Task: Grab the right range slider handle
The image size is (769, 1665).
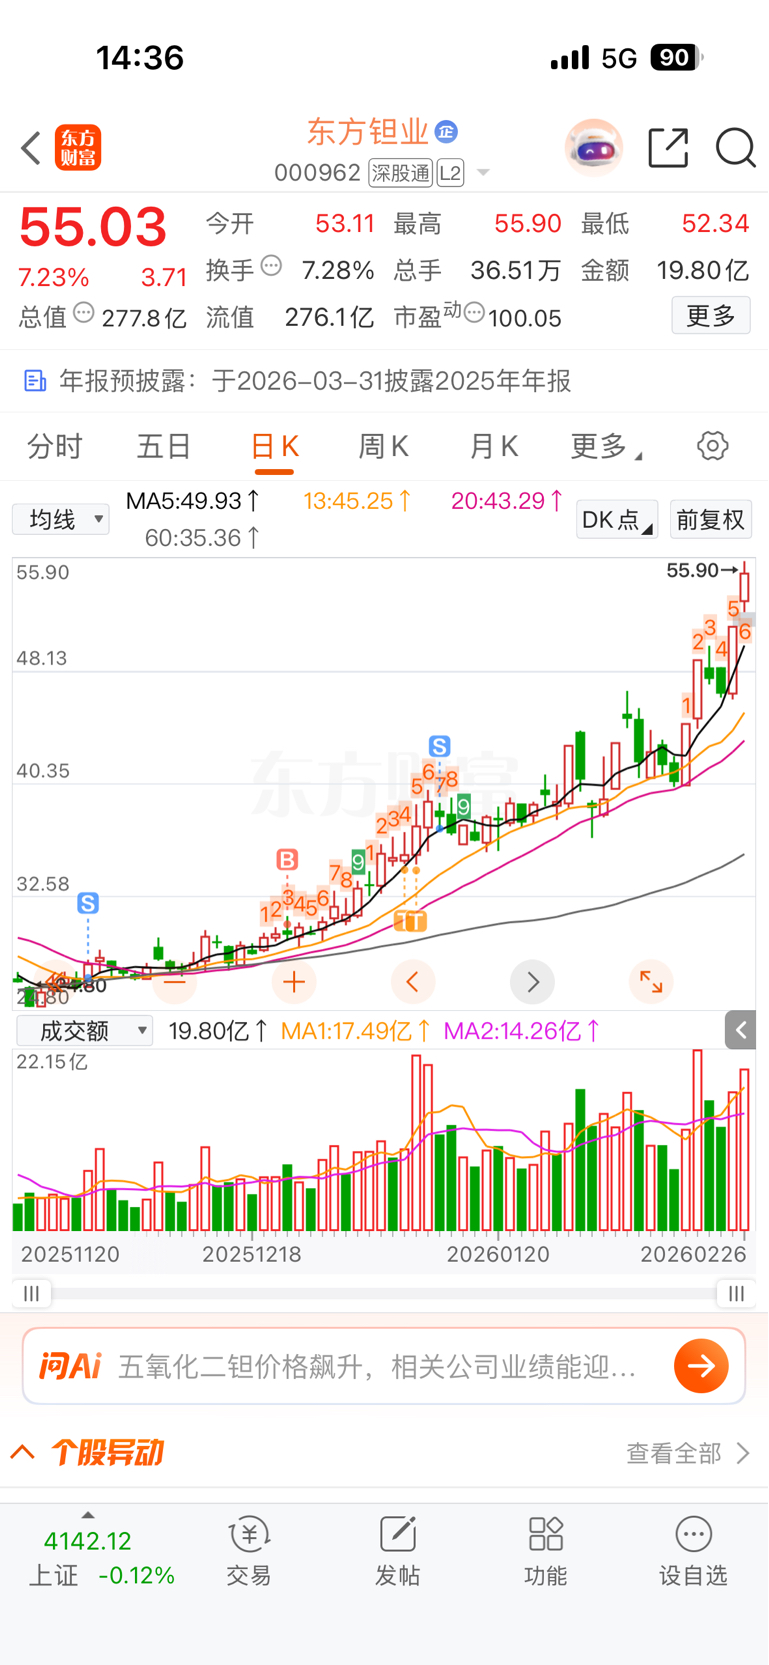Action: [736, 1293]
